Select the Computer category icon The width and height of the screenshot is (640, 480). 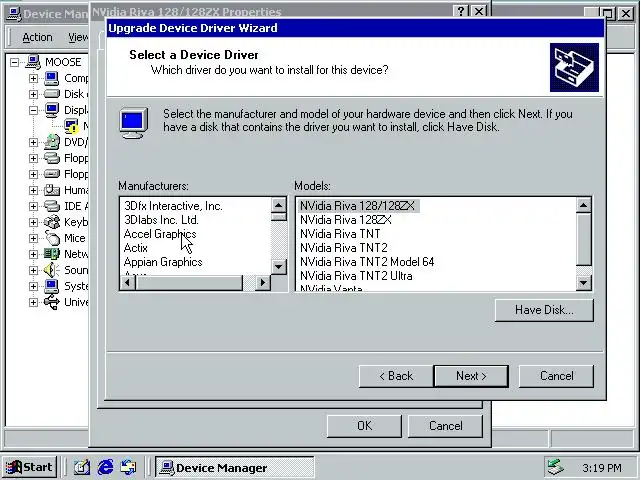51,78
